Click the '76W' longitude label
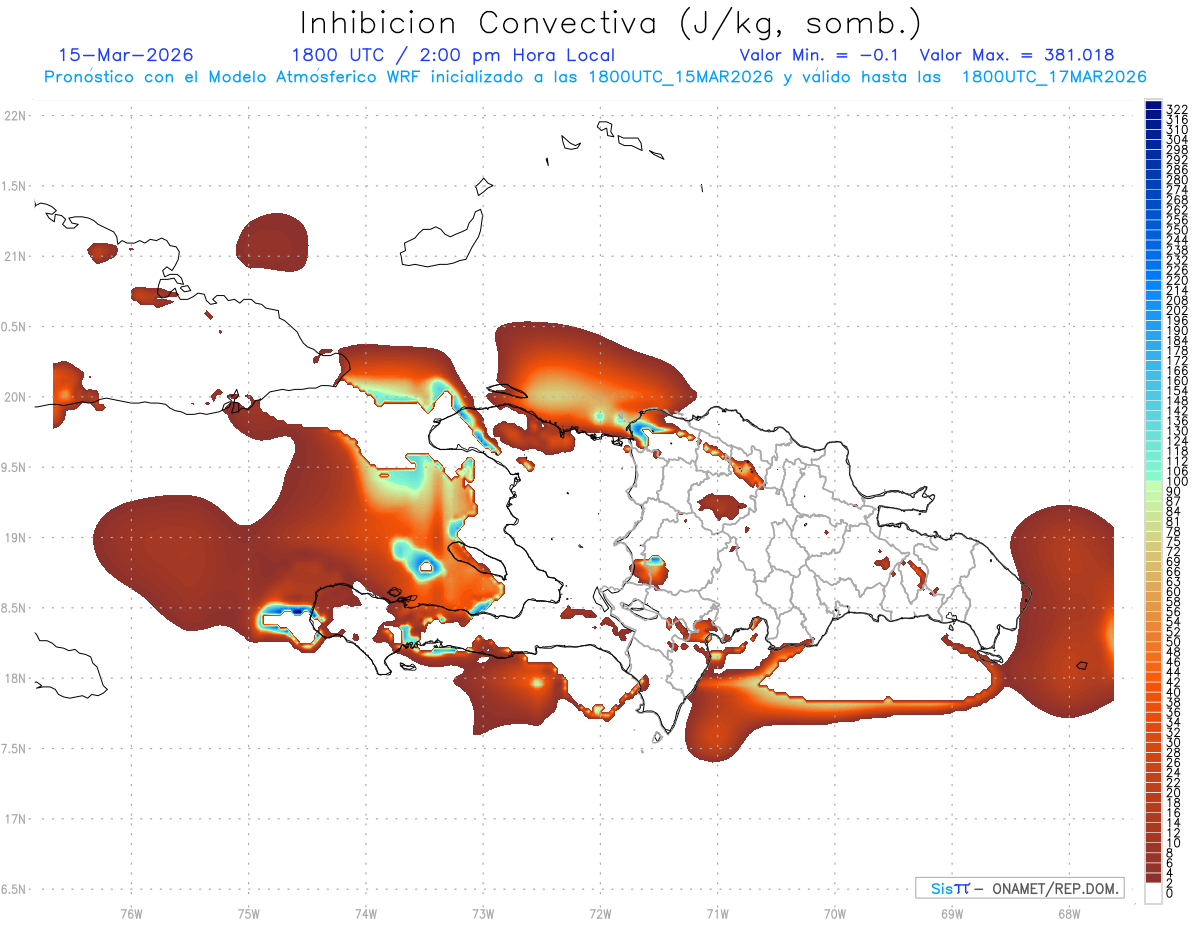The height and width of the screenshot is (927, 1200). (131, 913)
